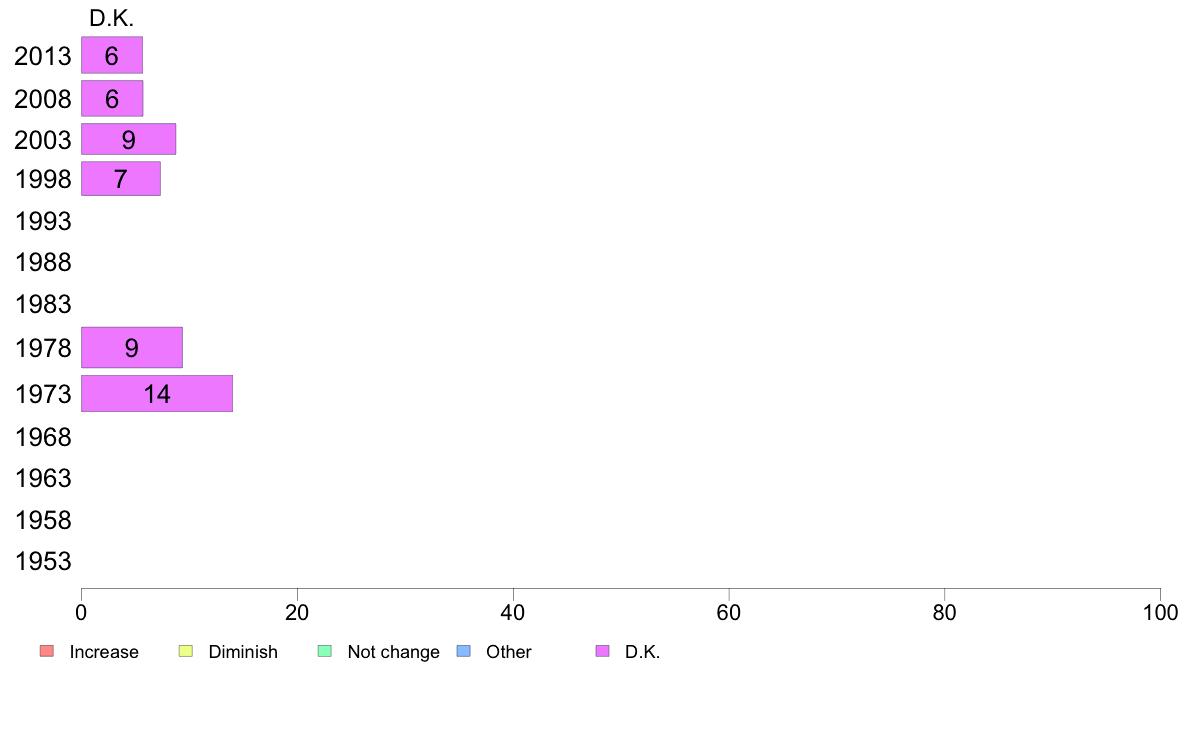Click the 1953 year label
This screenshot has height=736, width=1188.
pos(43,562)
